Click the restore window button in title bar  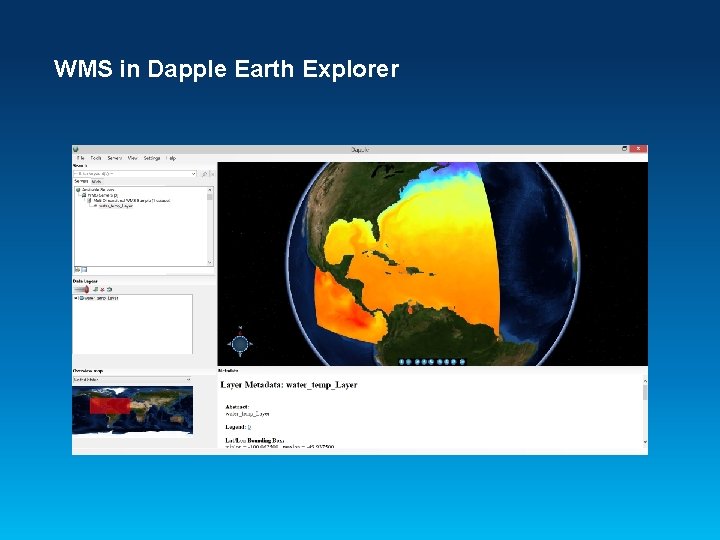pos(624,149)
